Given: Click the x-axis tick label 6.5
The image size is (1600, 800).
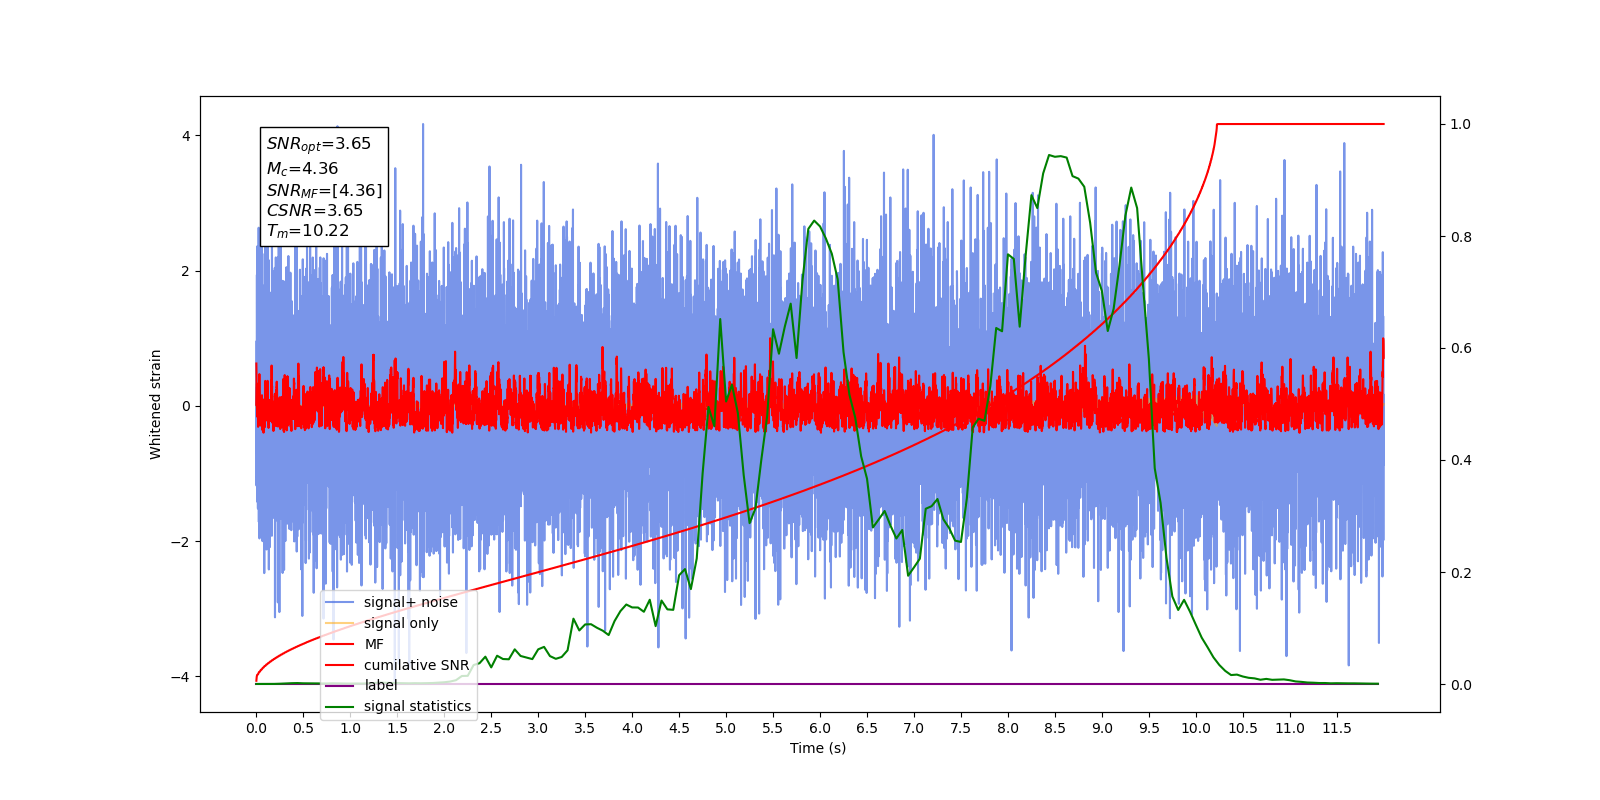Looking at the screenshot, I should [x=867, y=728].
